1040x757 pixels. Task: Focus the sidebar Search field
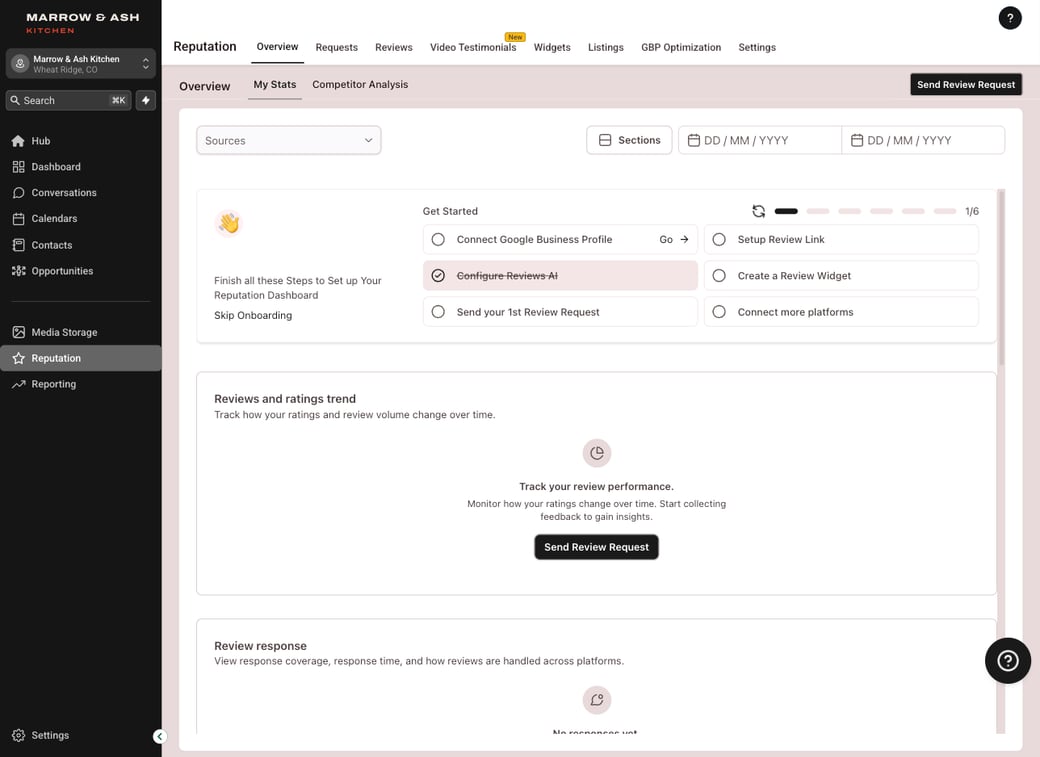[68, 100]
